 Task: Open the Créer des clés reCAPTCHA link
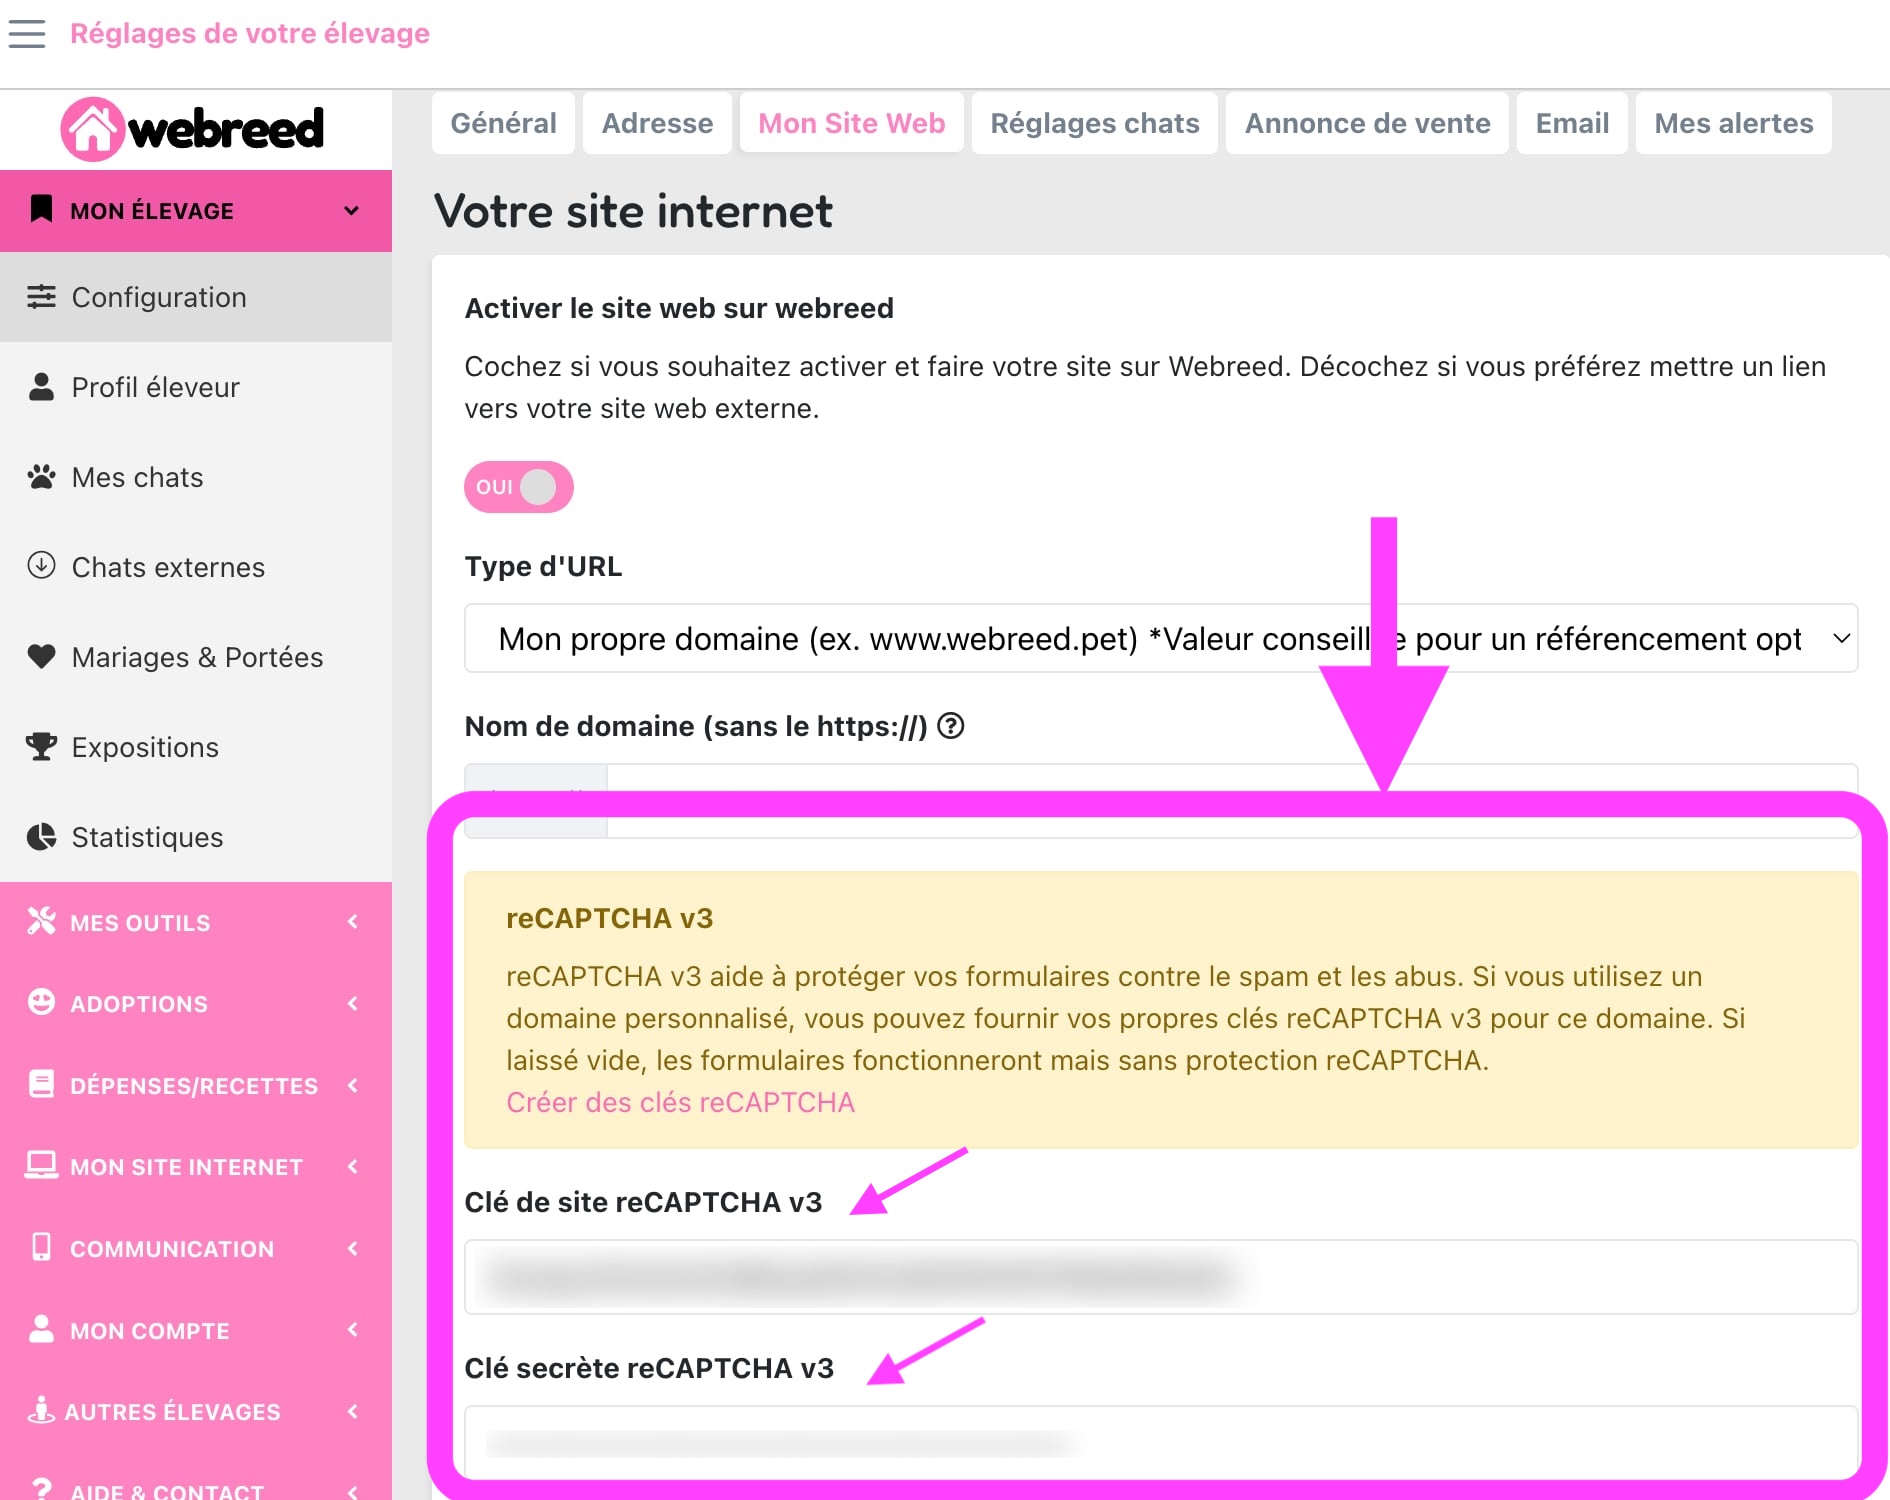coord(680,1102)
